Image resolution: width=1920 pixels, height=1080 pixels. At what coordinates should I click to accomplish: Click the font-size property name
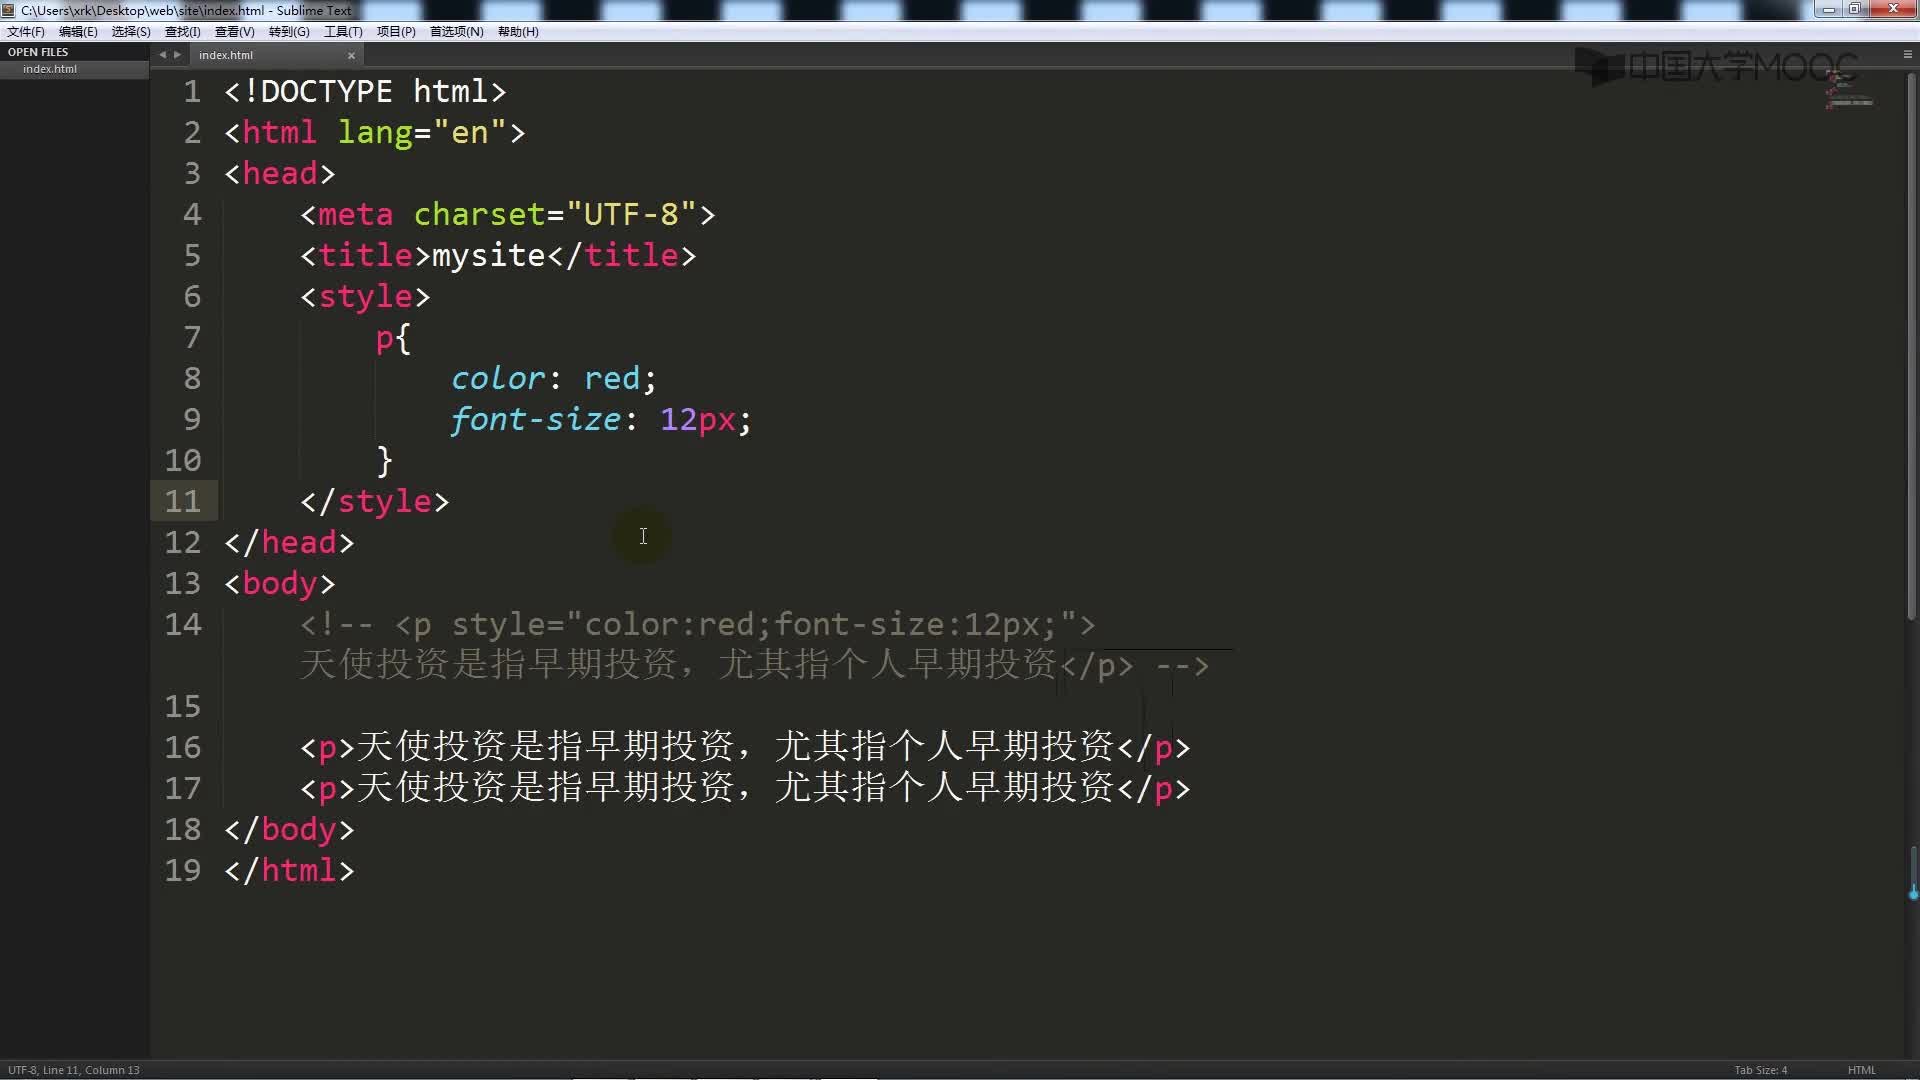[x=536, y=419]
